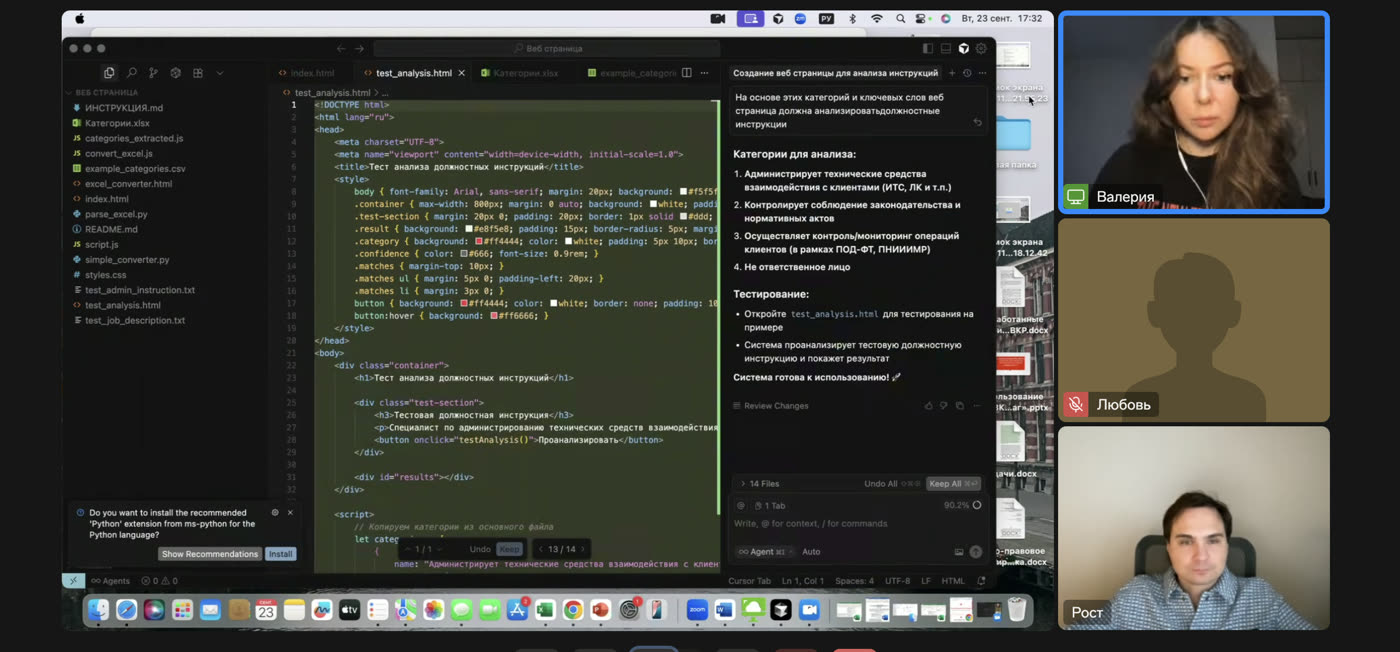The height and width of the screenshot is (652, 1400).
Task: Switch to the Категории.xlsx editor tab
Action: (520, 73)
